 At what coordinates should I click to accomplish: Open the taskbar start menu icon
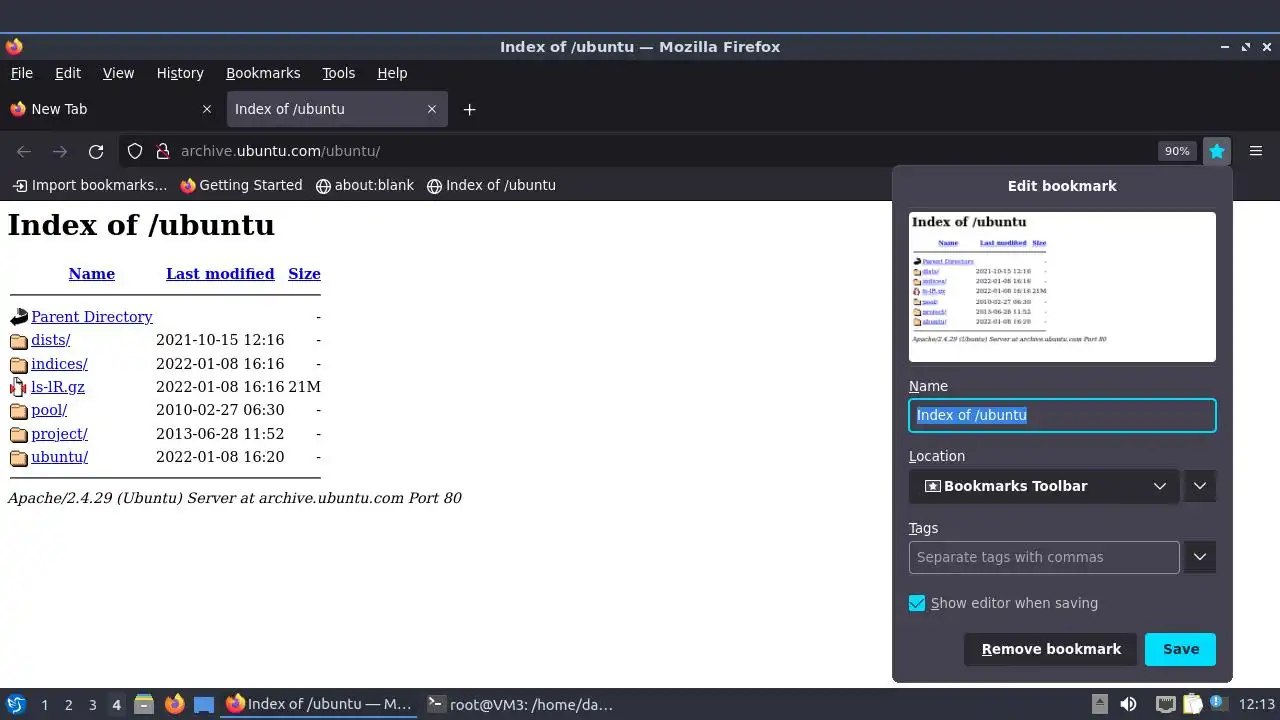coord(15,704)
